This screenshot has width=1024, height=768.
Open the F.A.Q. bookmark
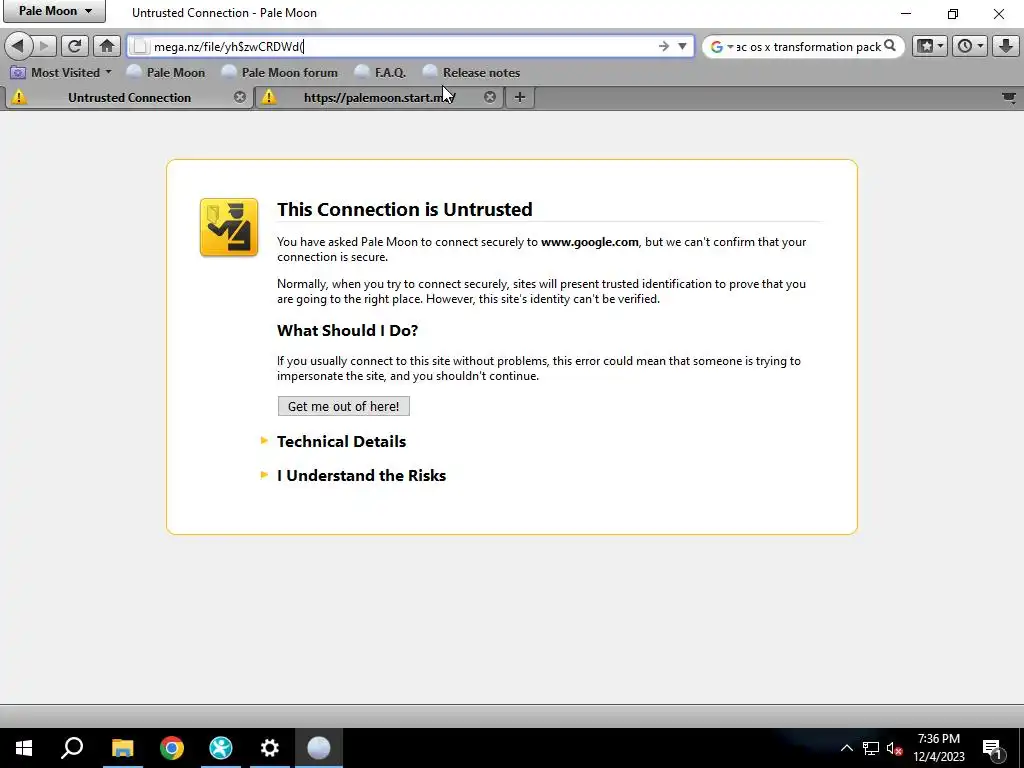click(380, 72)
